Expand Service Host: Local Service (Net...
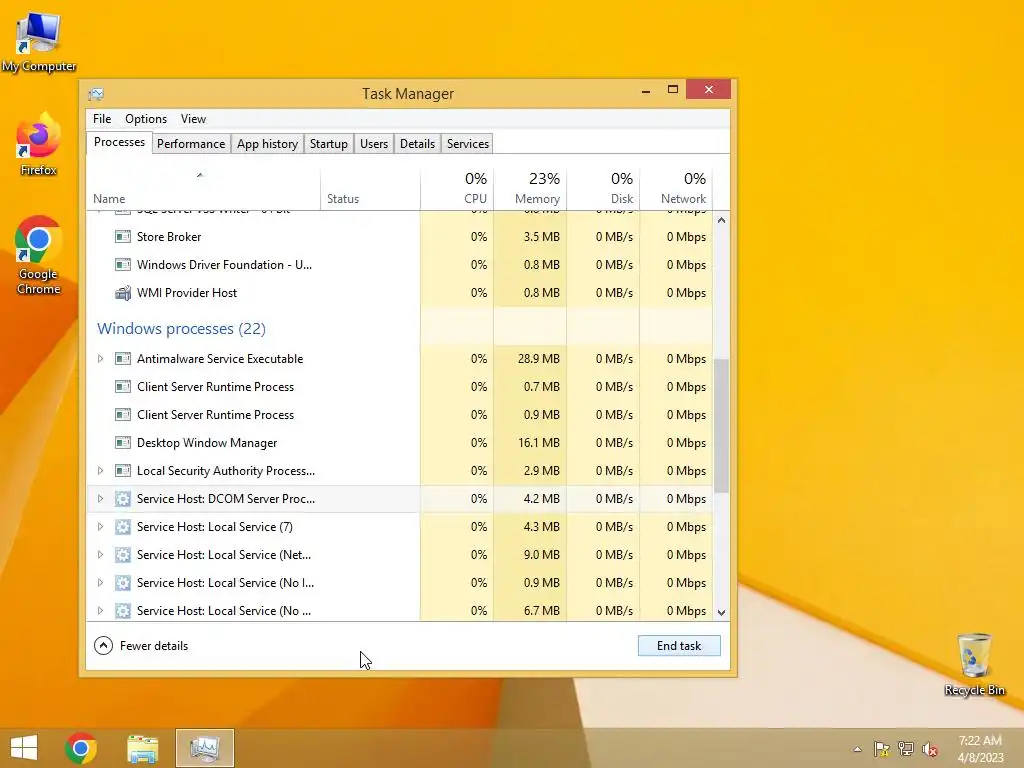Screen dimensions: 1024x768 (100, 555)
